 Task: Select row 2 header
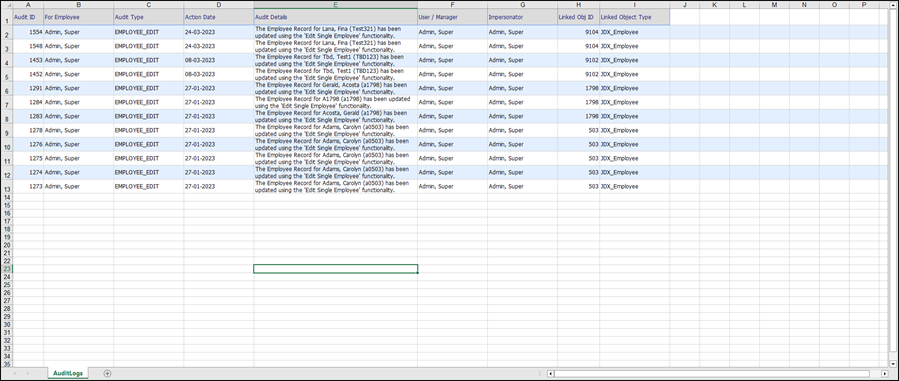tap(6, 32)
